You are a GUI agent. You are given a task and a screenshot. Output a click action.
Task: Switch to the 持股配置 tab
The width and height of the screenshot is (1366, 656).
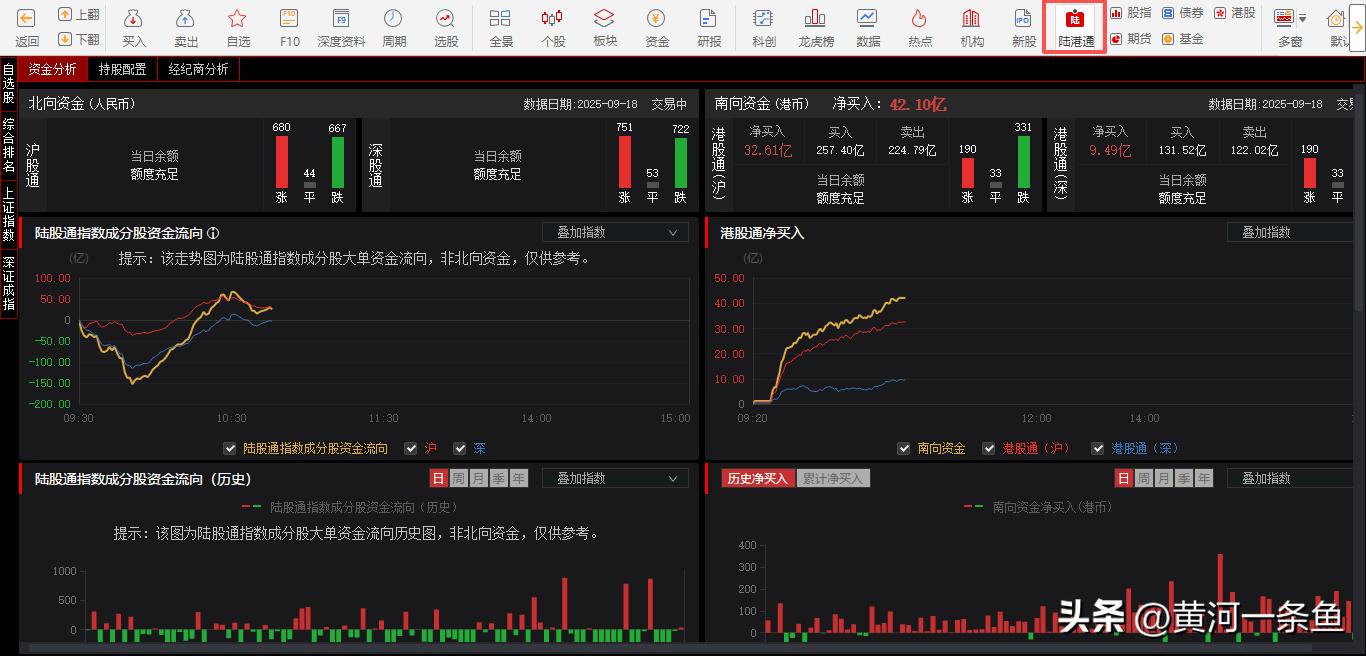click(x=122, y=70)
